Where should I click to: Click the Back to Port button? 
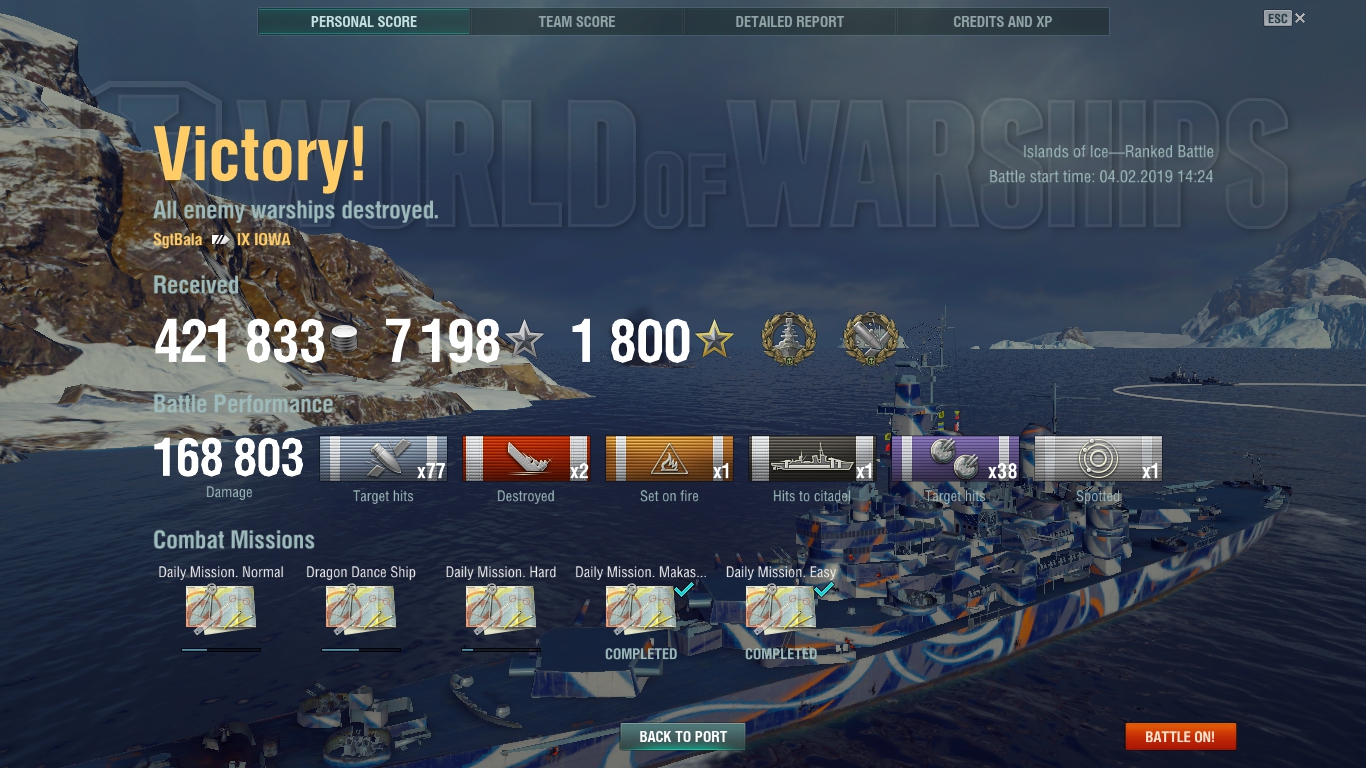click(x=683, y=737)
